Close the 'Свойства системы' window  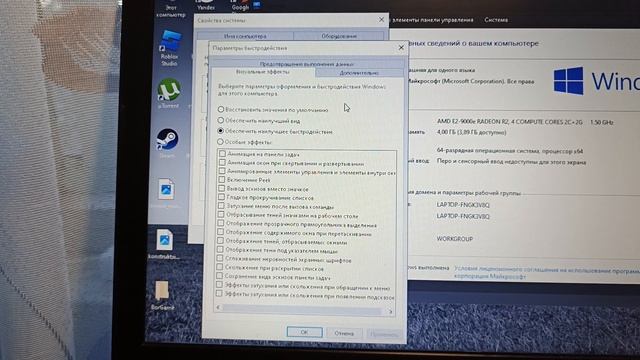[381, 19]
